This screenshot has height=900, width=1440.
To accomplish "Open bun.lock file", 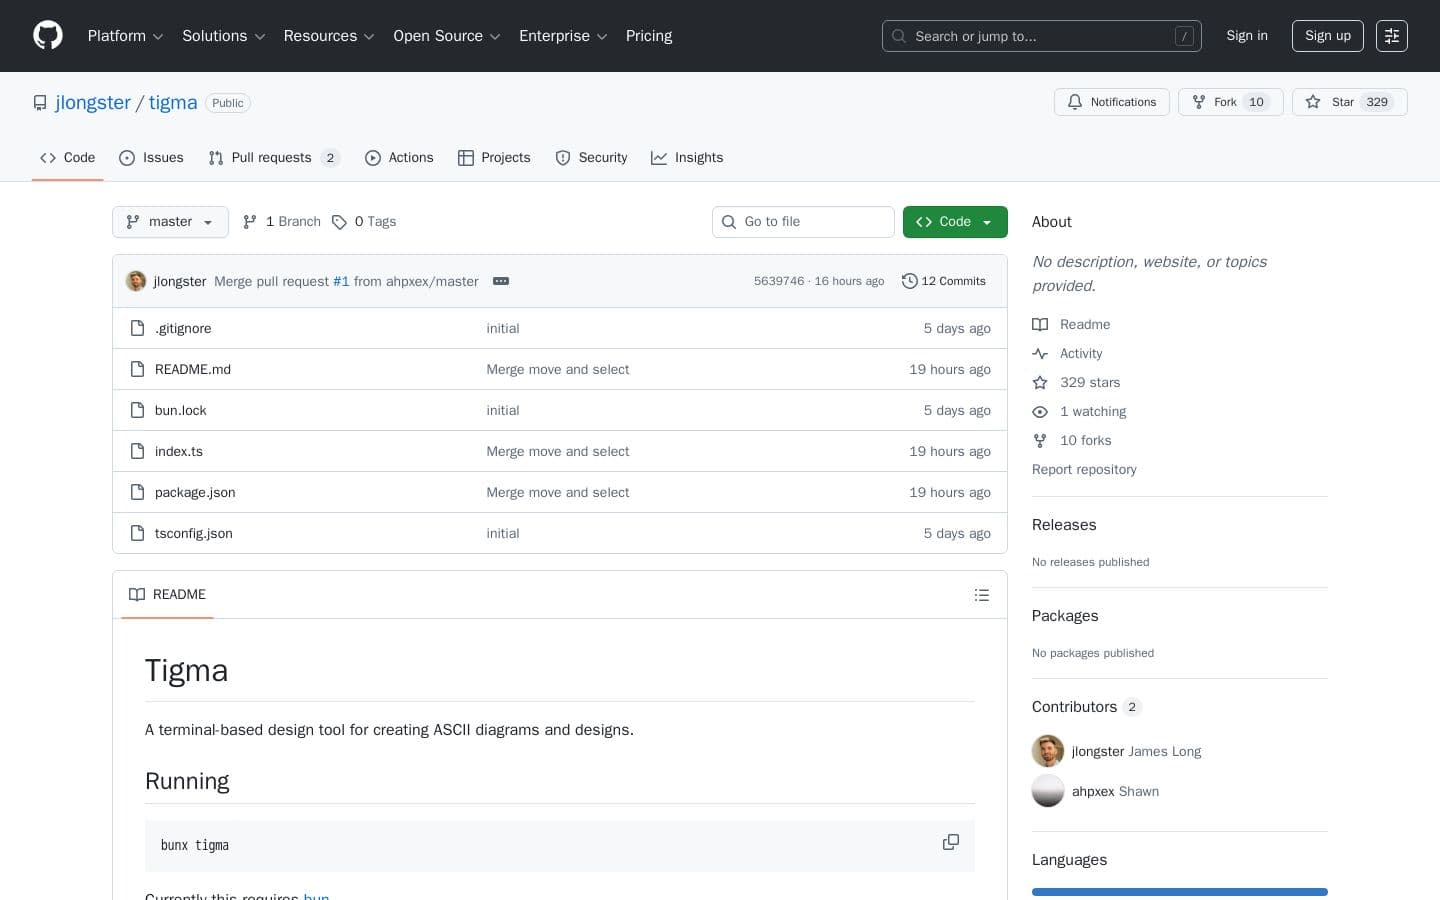I will [181, 410].
